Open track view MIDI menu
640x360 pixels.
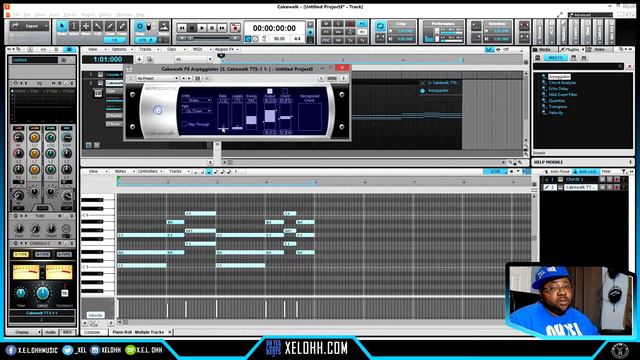pyautogui.click(x=198, y=49)
